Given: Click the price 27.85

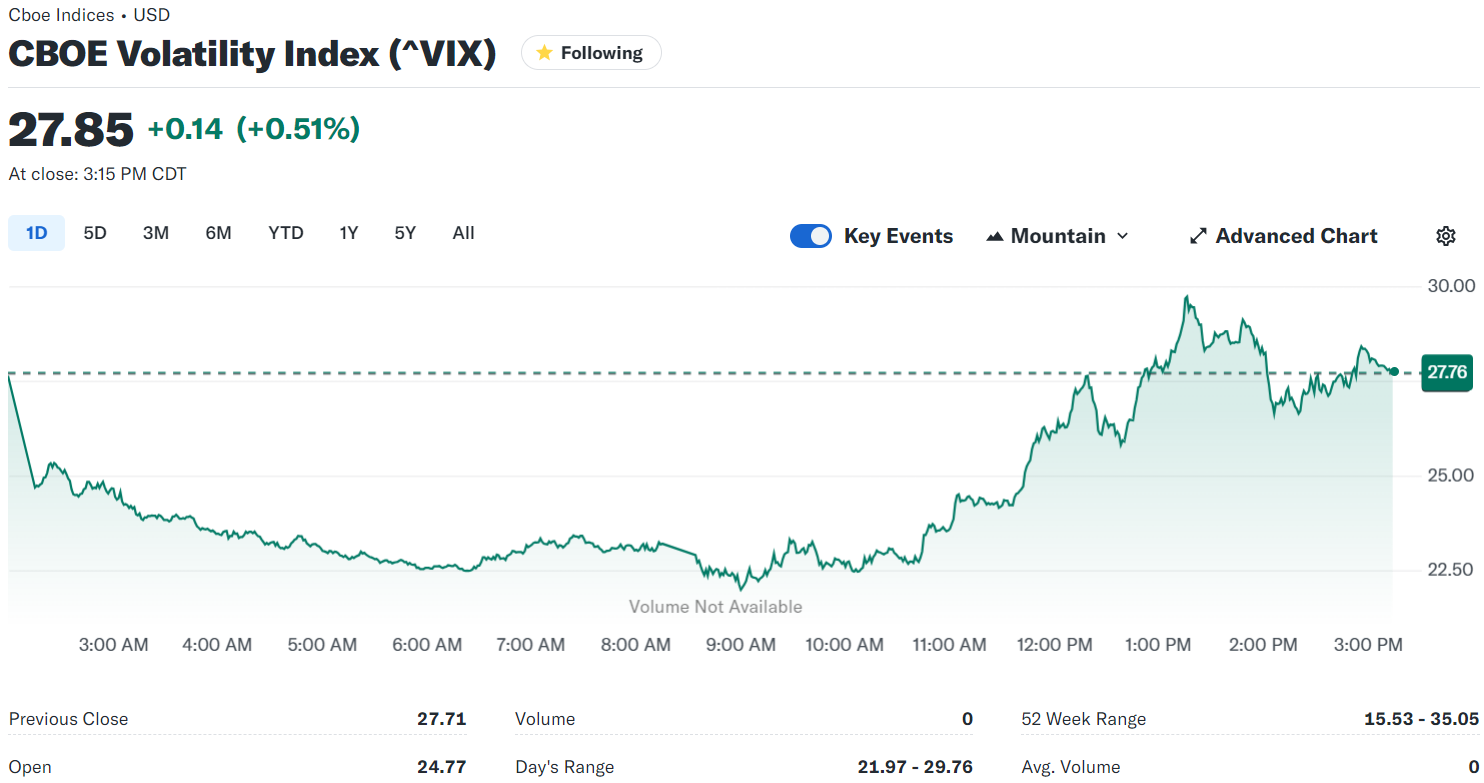Looking at the screenshot, I should pyautogui.click(x=71, y=129).
